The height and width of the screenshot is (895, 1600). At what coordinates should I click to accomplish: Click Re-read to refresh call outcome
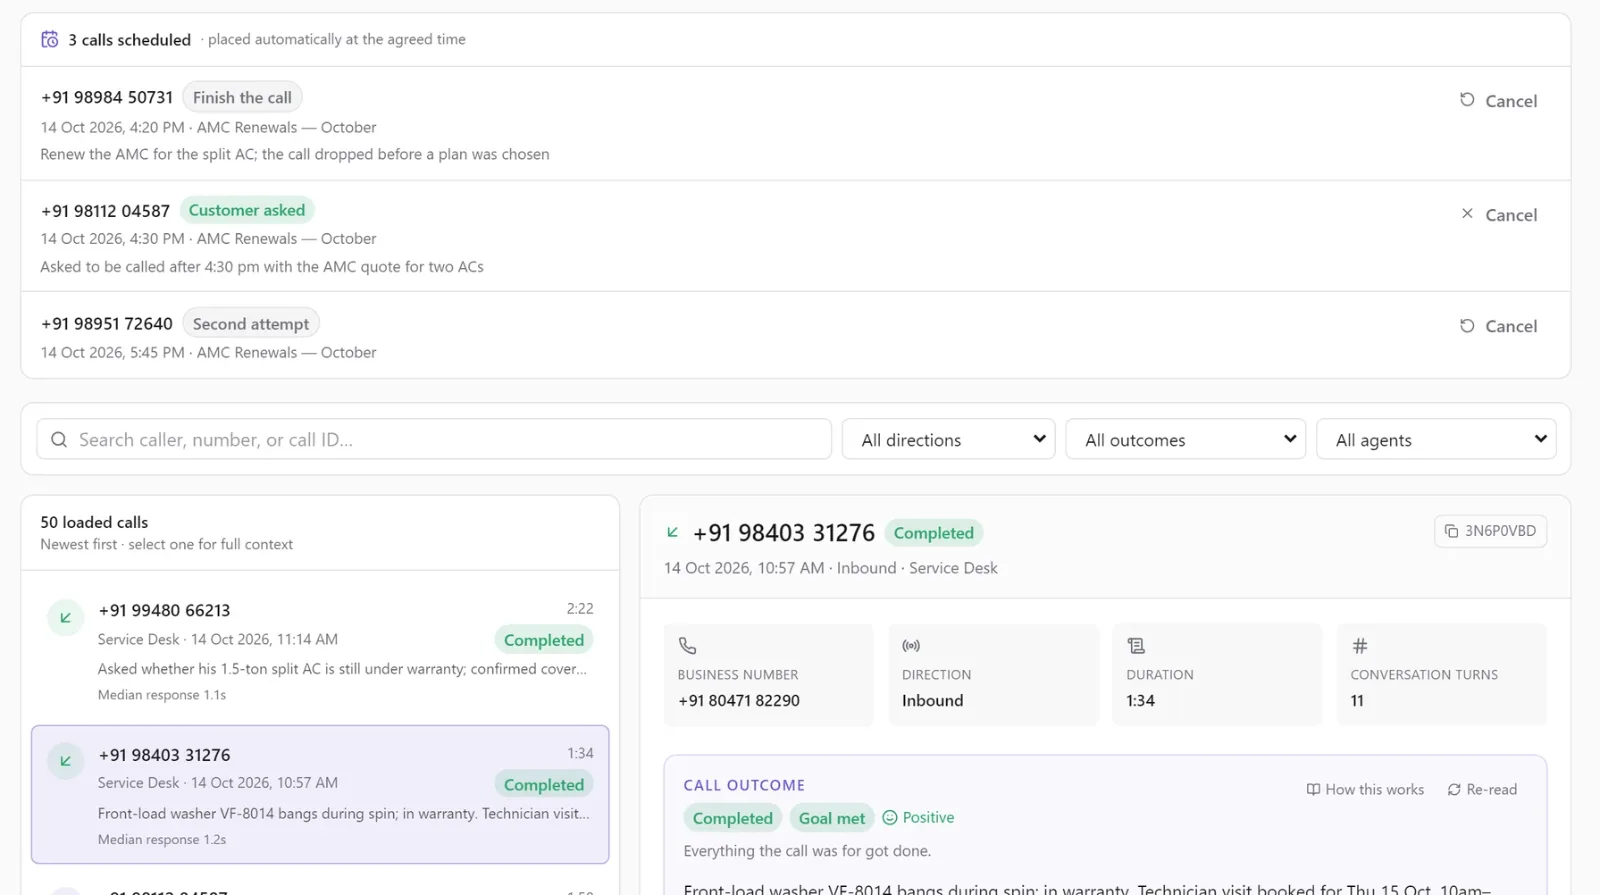pyautogui.click(x=1482, y=789)
